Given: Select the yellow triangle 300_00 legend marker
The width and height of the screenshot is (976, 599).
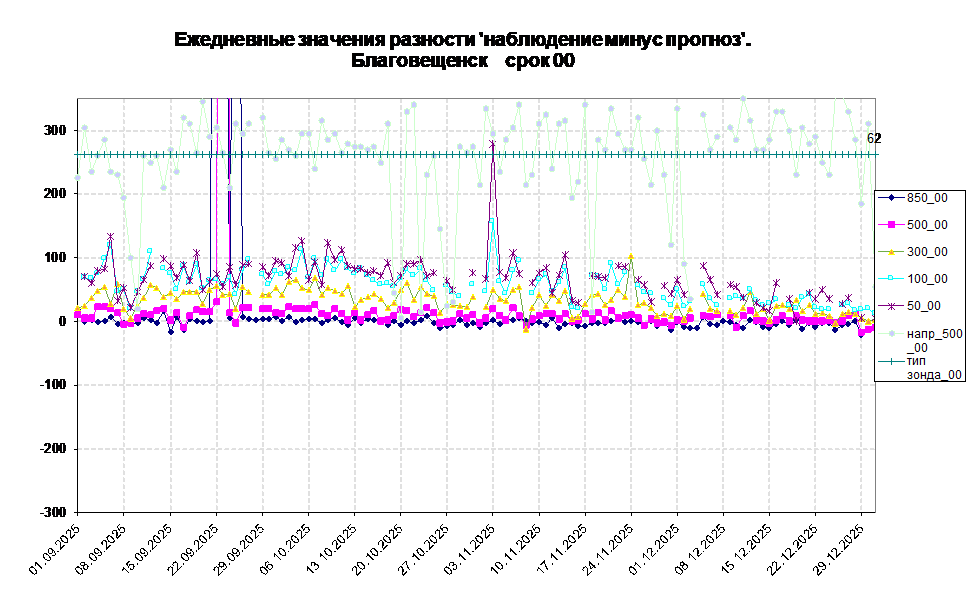Looking at the screenshot, I should pos(890,252).
